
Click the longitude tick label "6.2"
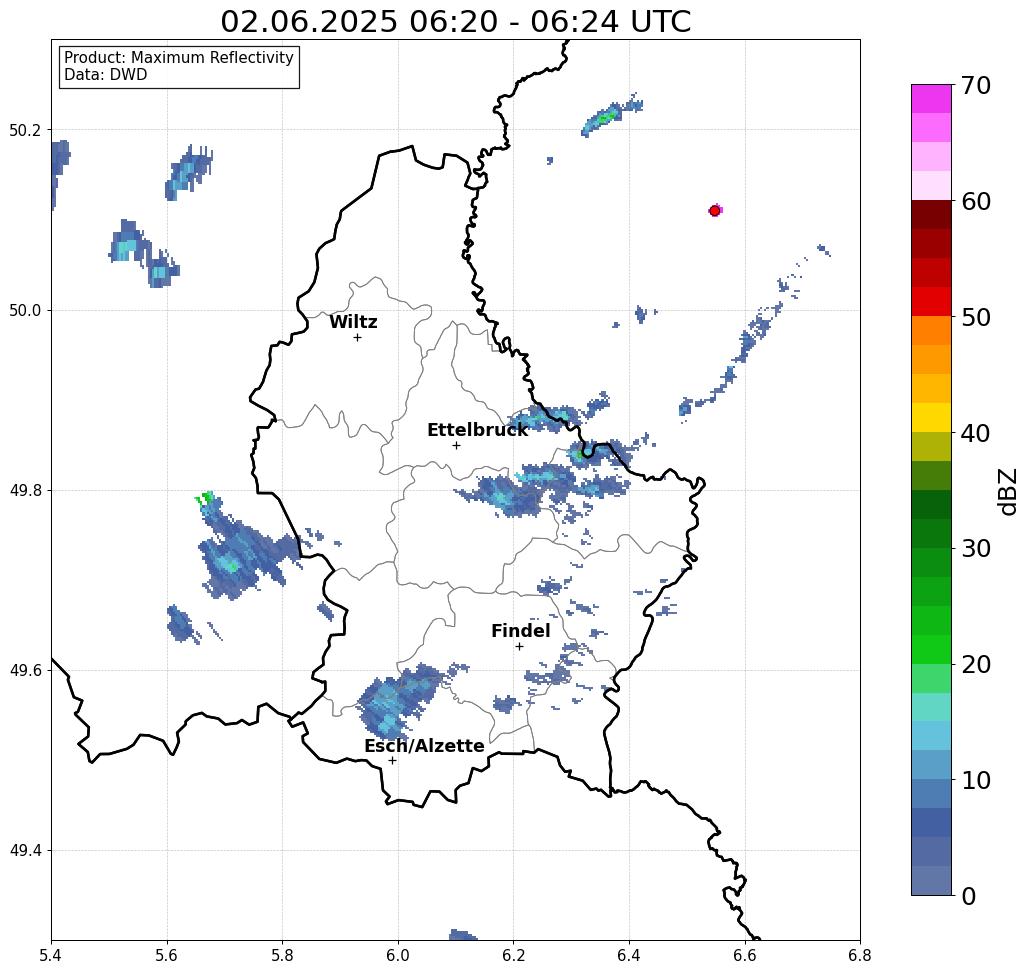pos(513,955)
